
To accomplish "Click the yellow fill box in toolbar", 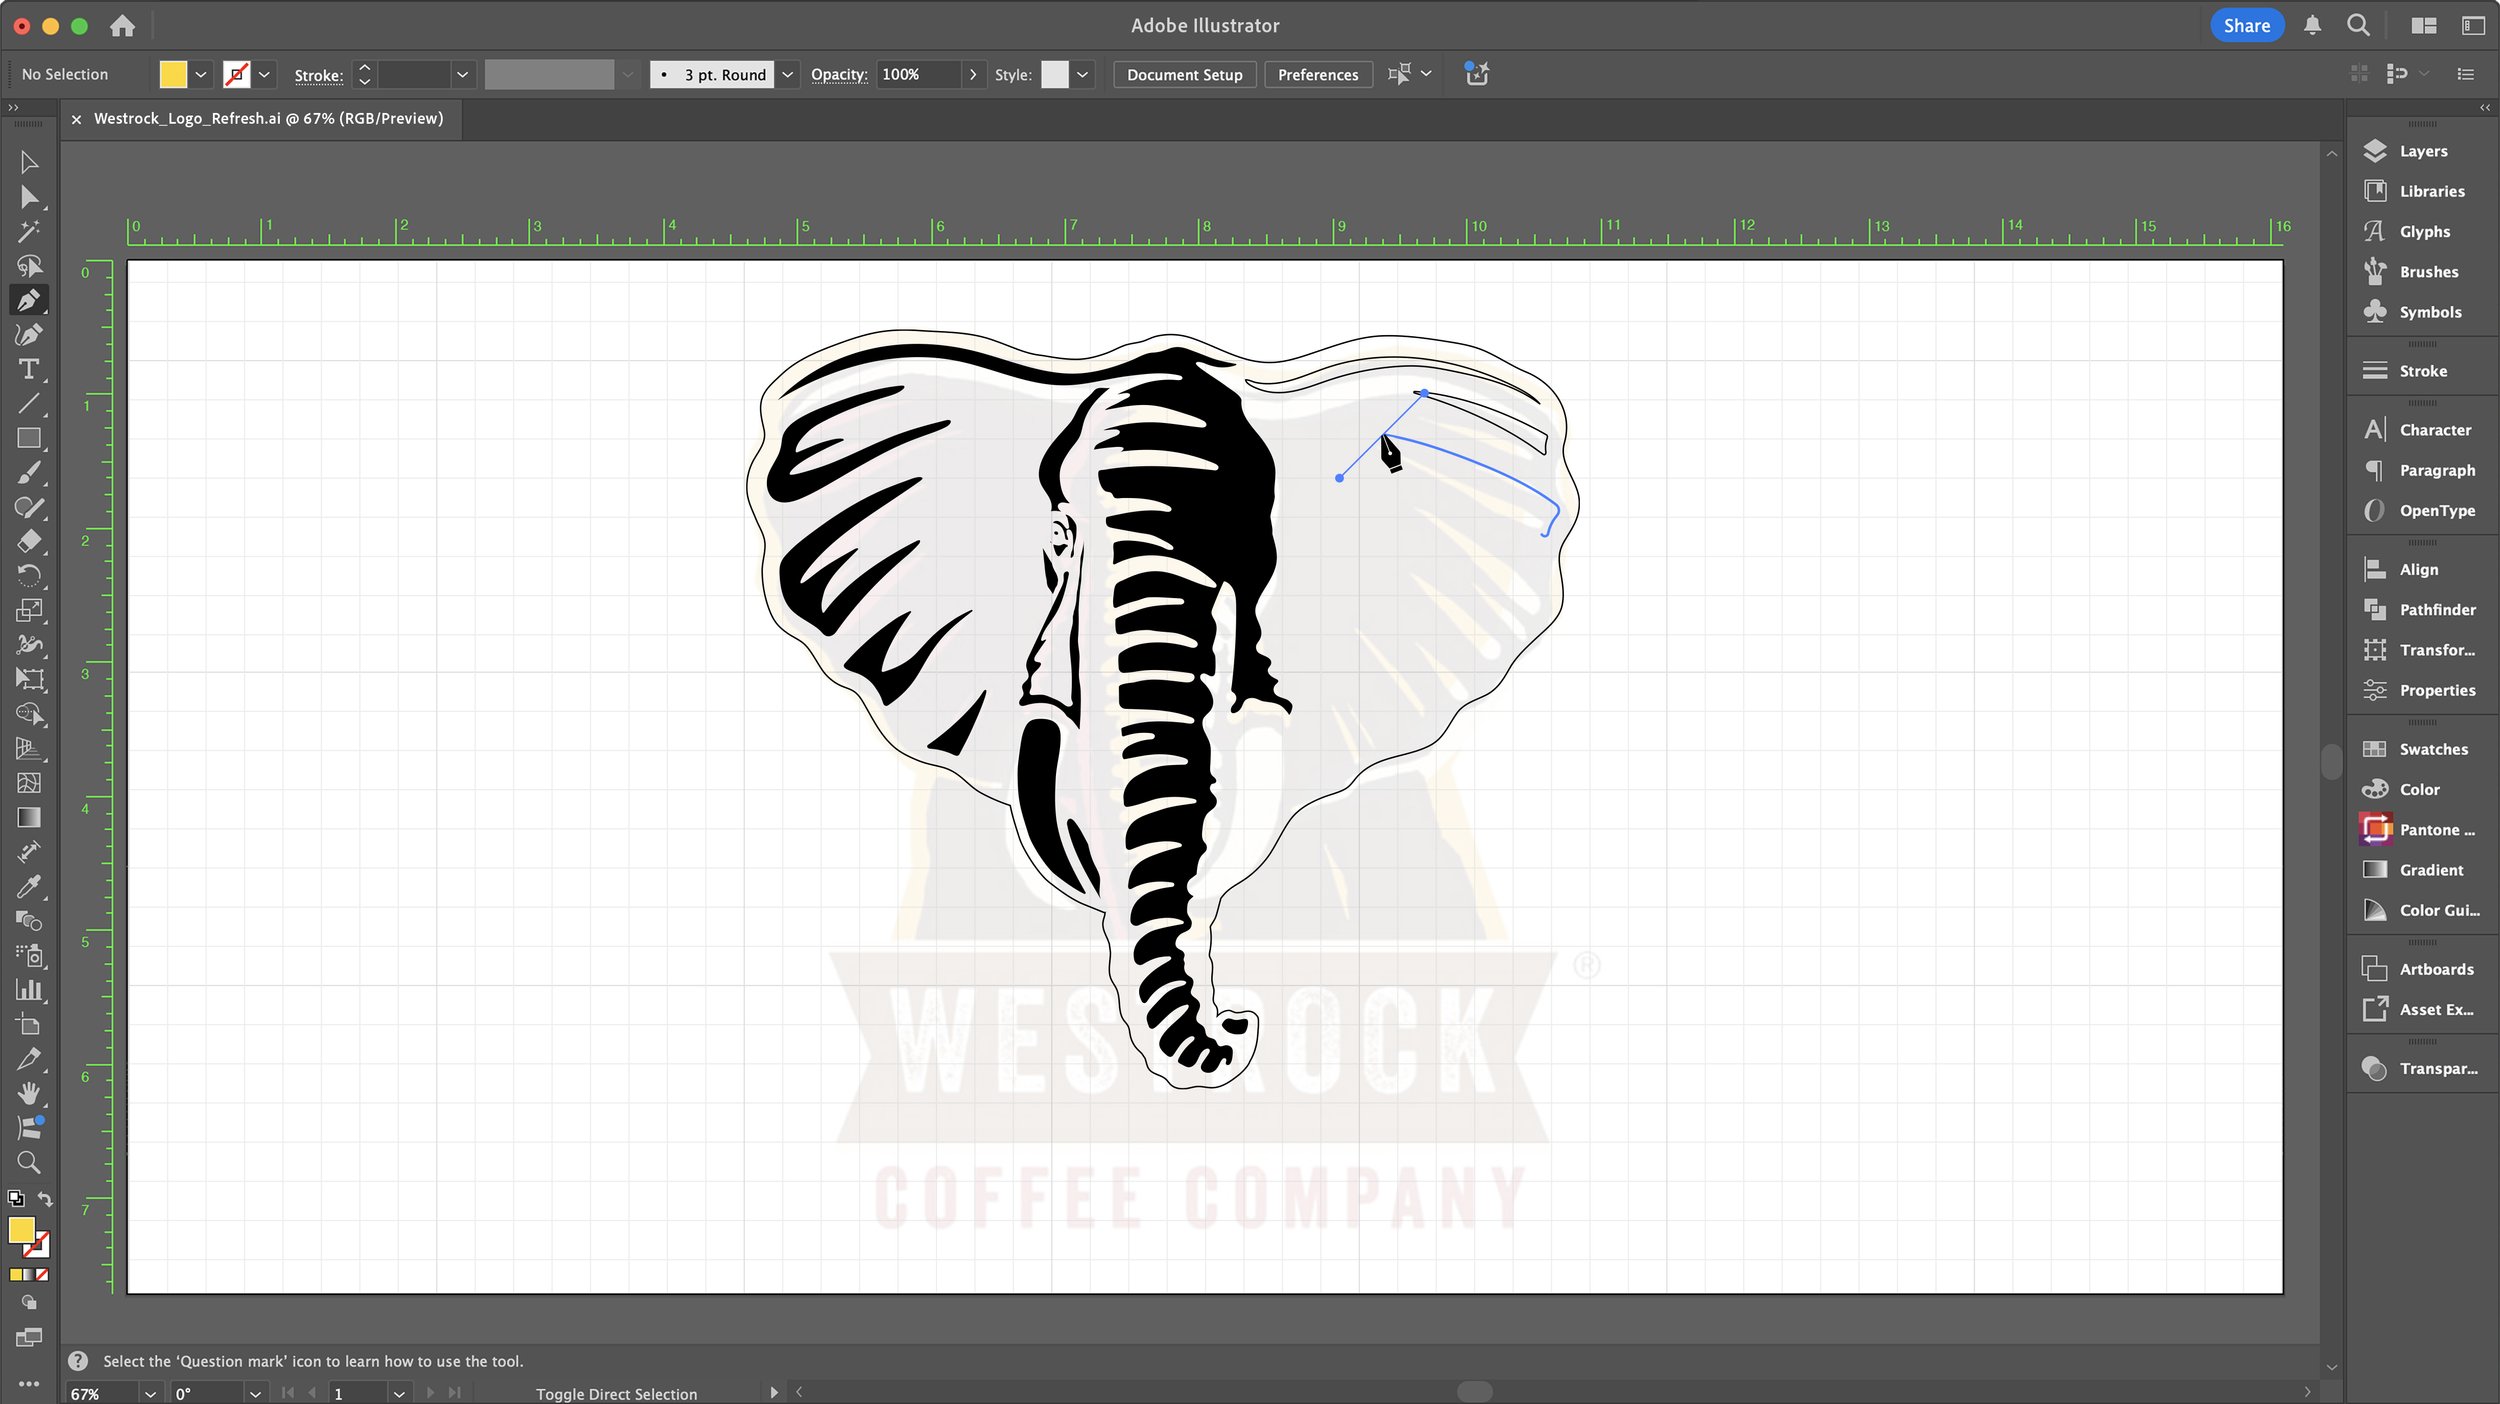I will (x=21, y=1231).
